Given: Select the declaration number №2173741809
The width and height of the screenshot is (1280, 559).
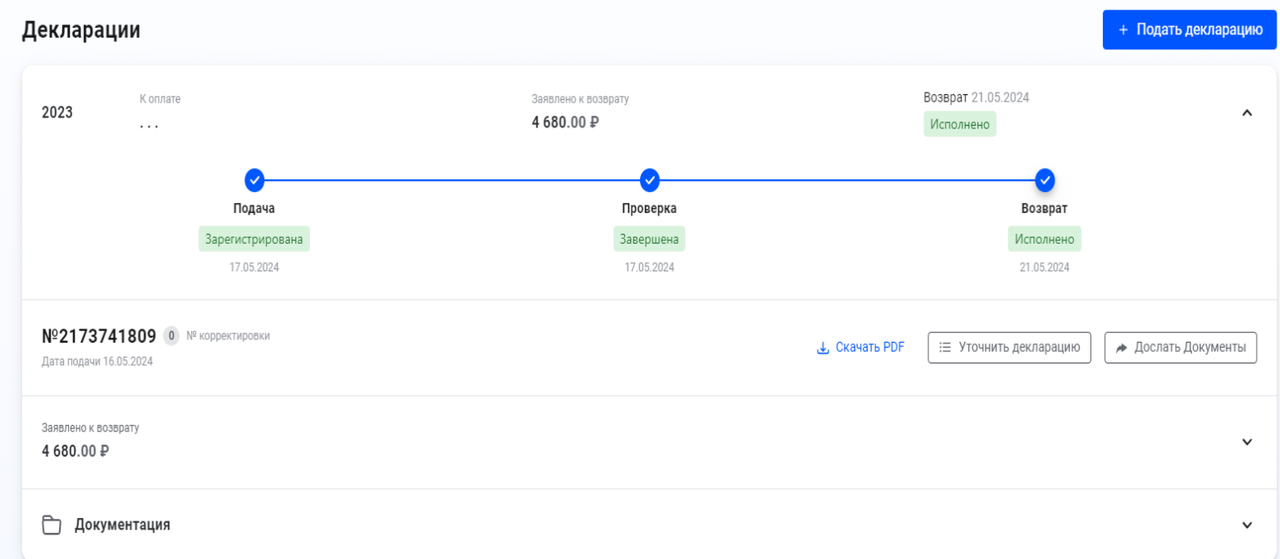Looking at the screenshot, I should click(99, 336).
